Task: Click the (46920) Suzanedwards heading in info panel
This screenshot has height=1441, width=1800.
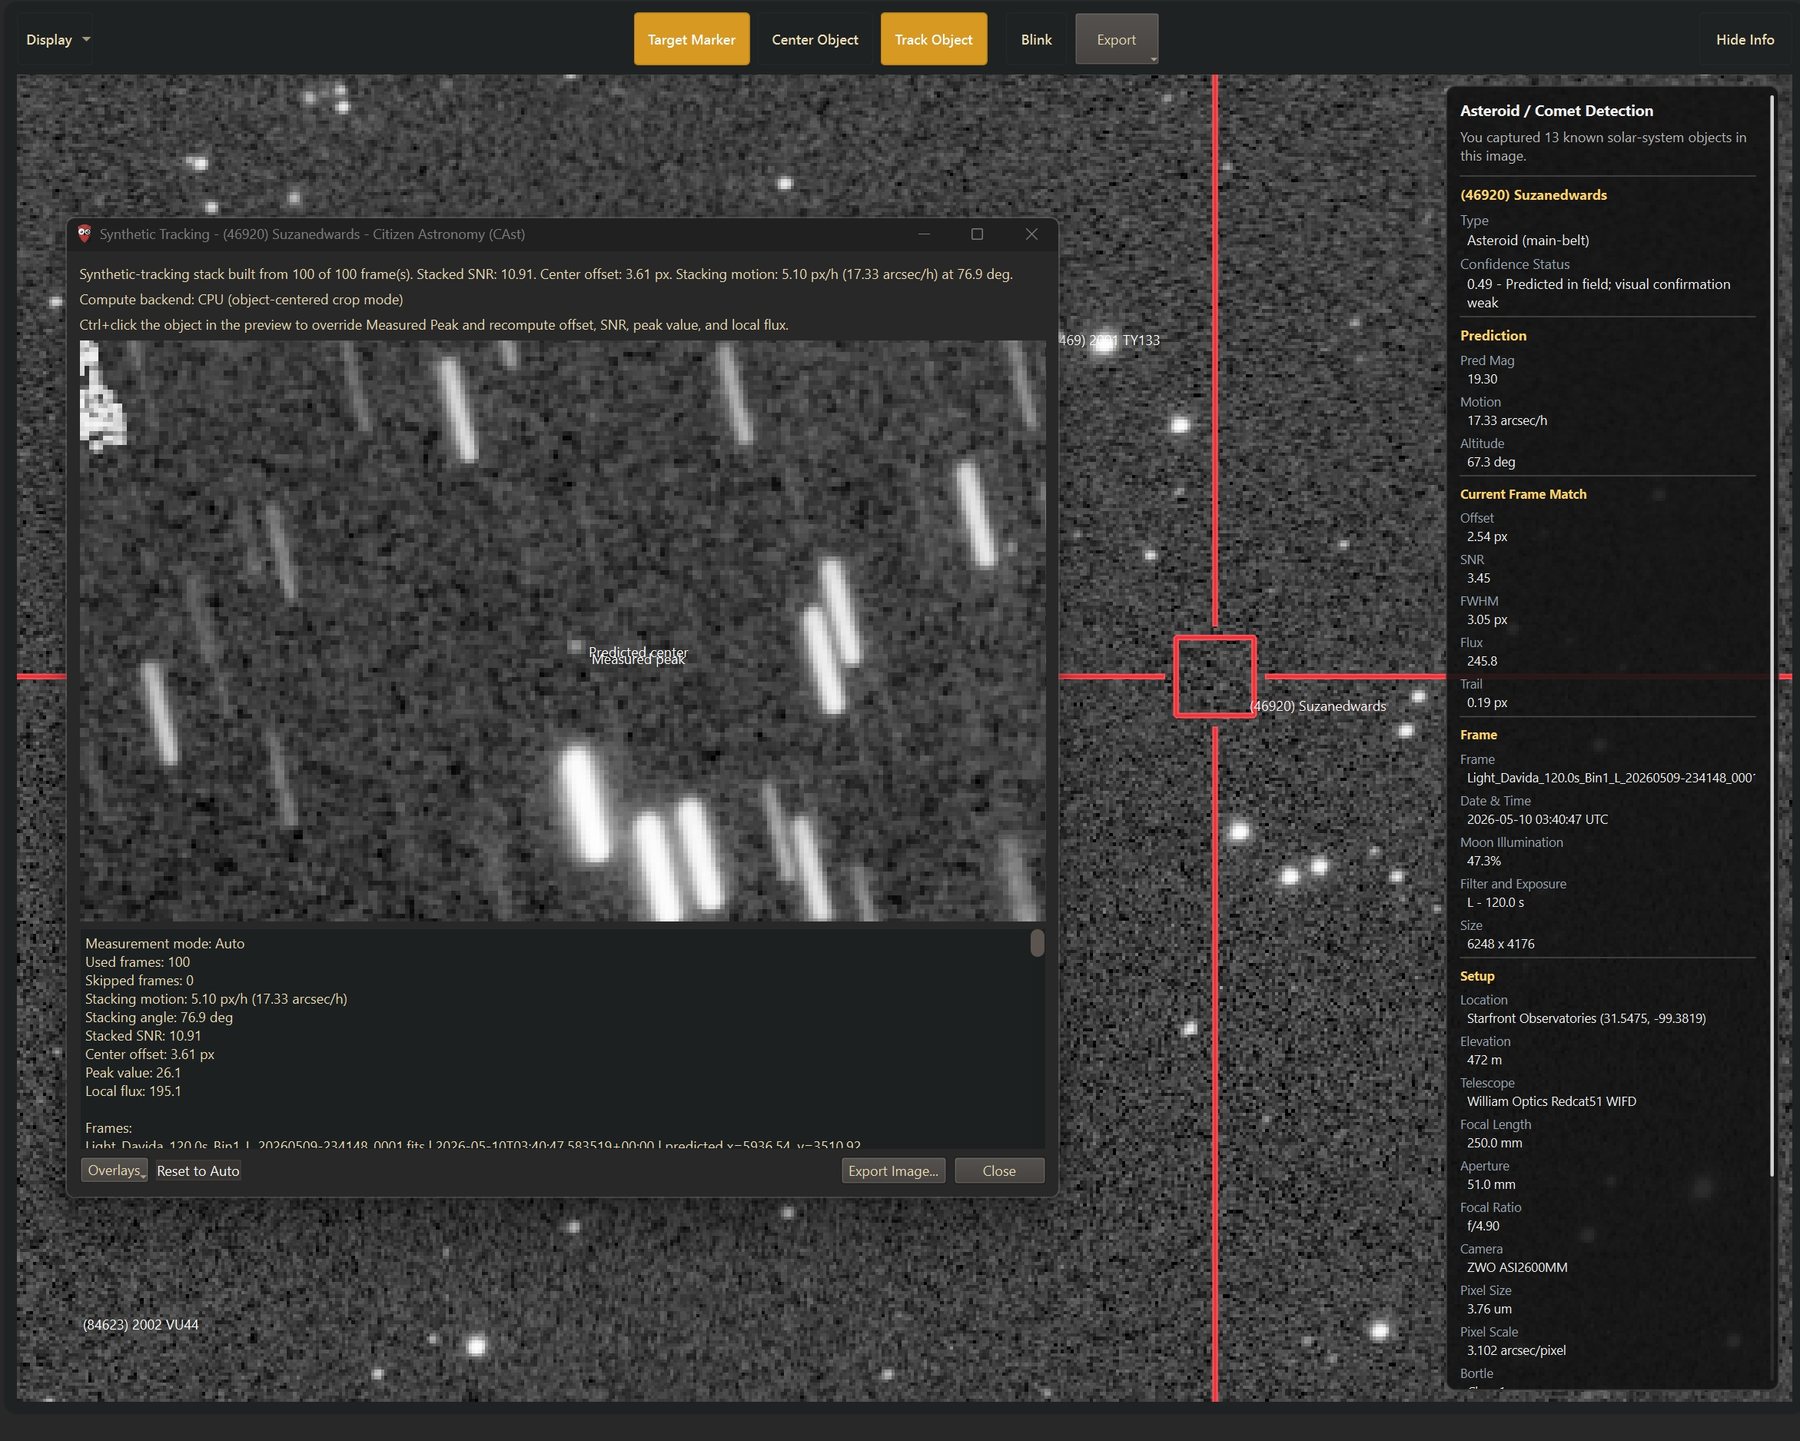Action: [1533, 195]
